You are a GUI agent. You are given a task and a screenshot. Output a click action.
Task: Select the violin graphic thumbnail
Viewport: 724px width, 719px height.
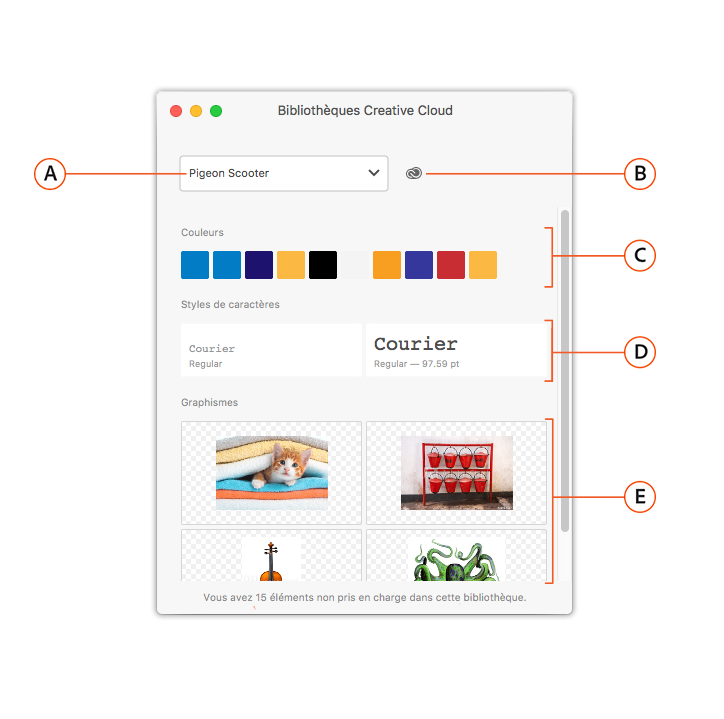click(x=272, y=555)
